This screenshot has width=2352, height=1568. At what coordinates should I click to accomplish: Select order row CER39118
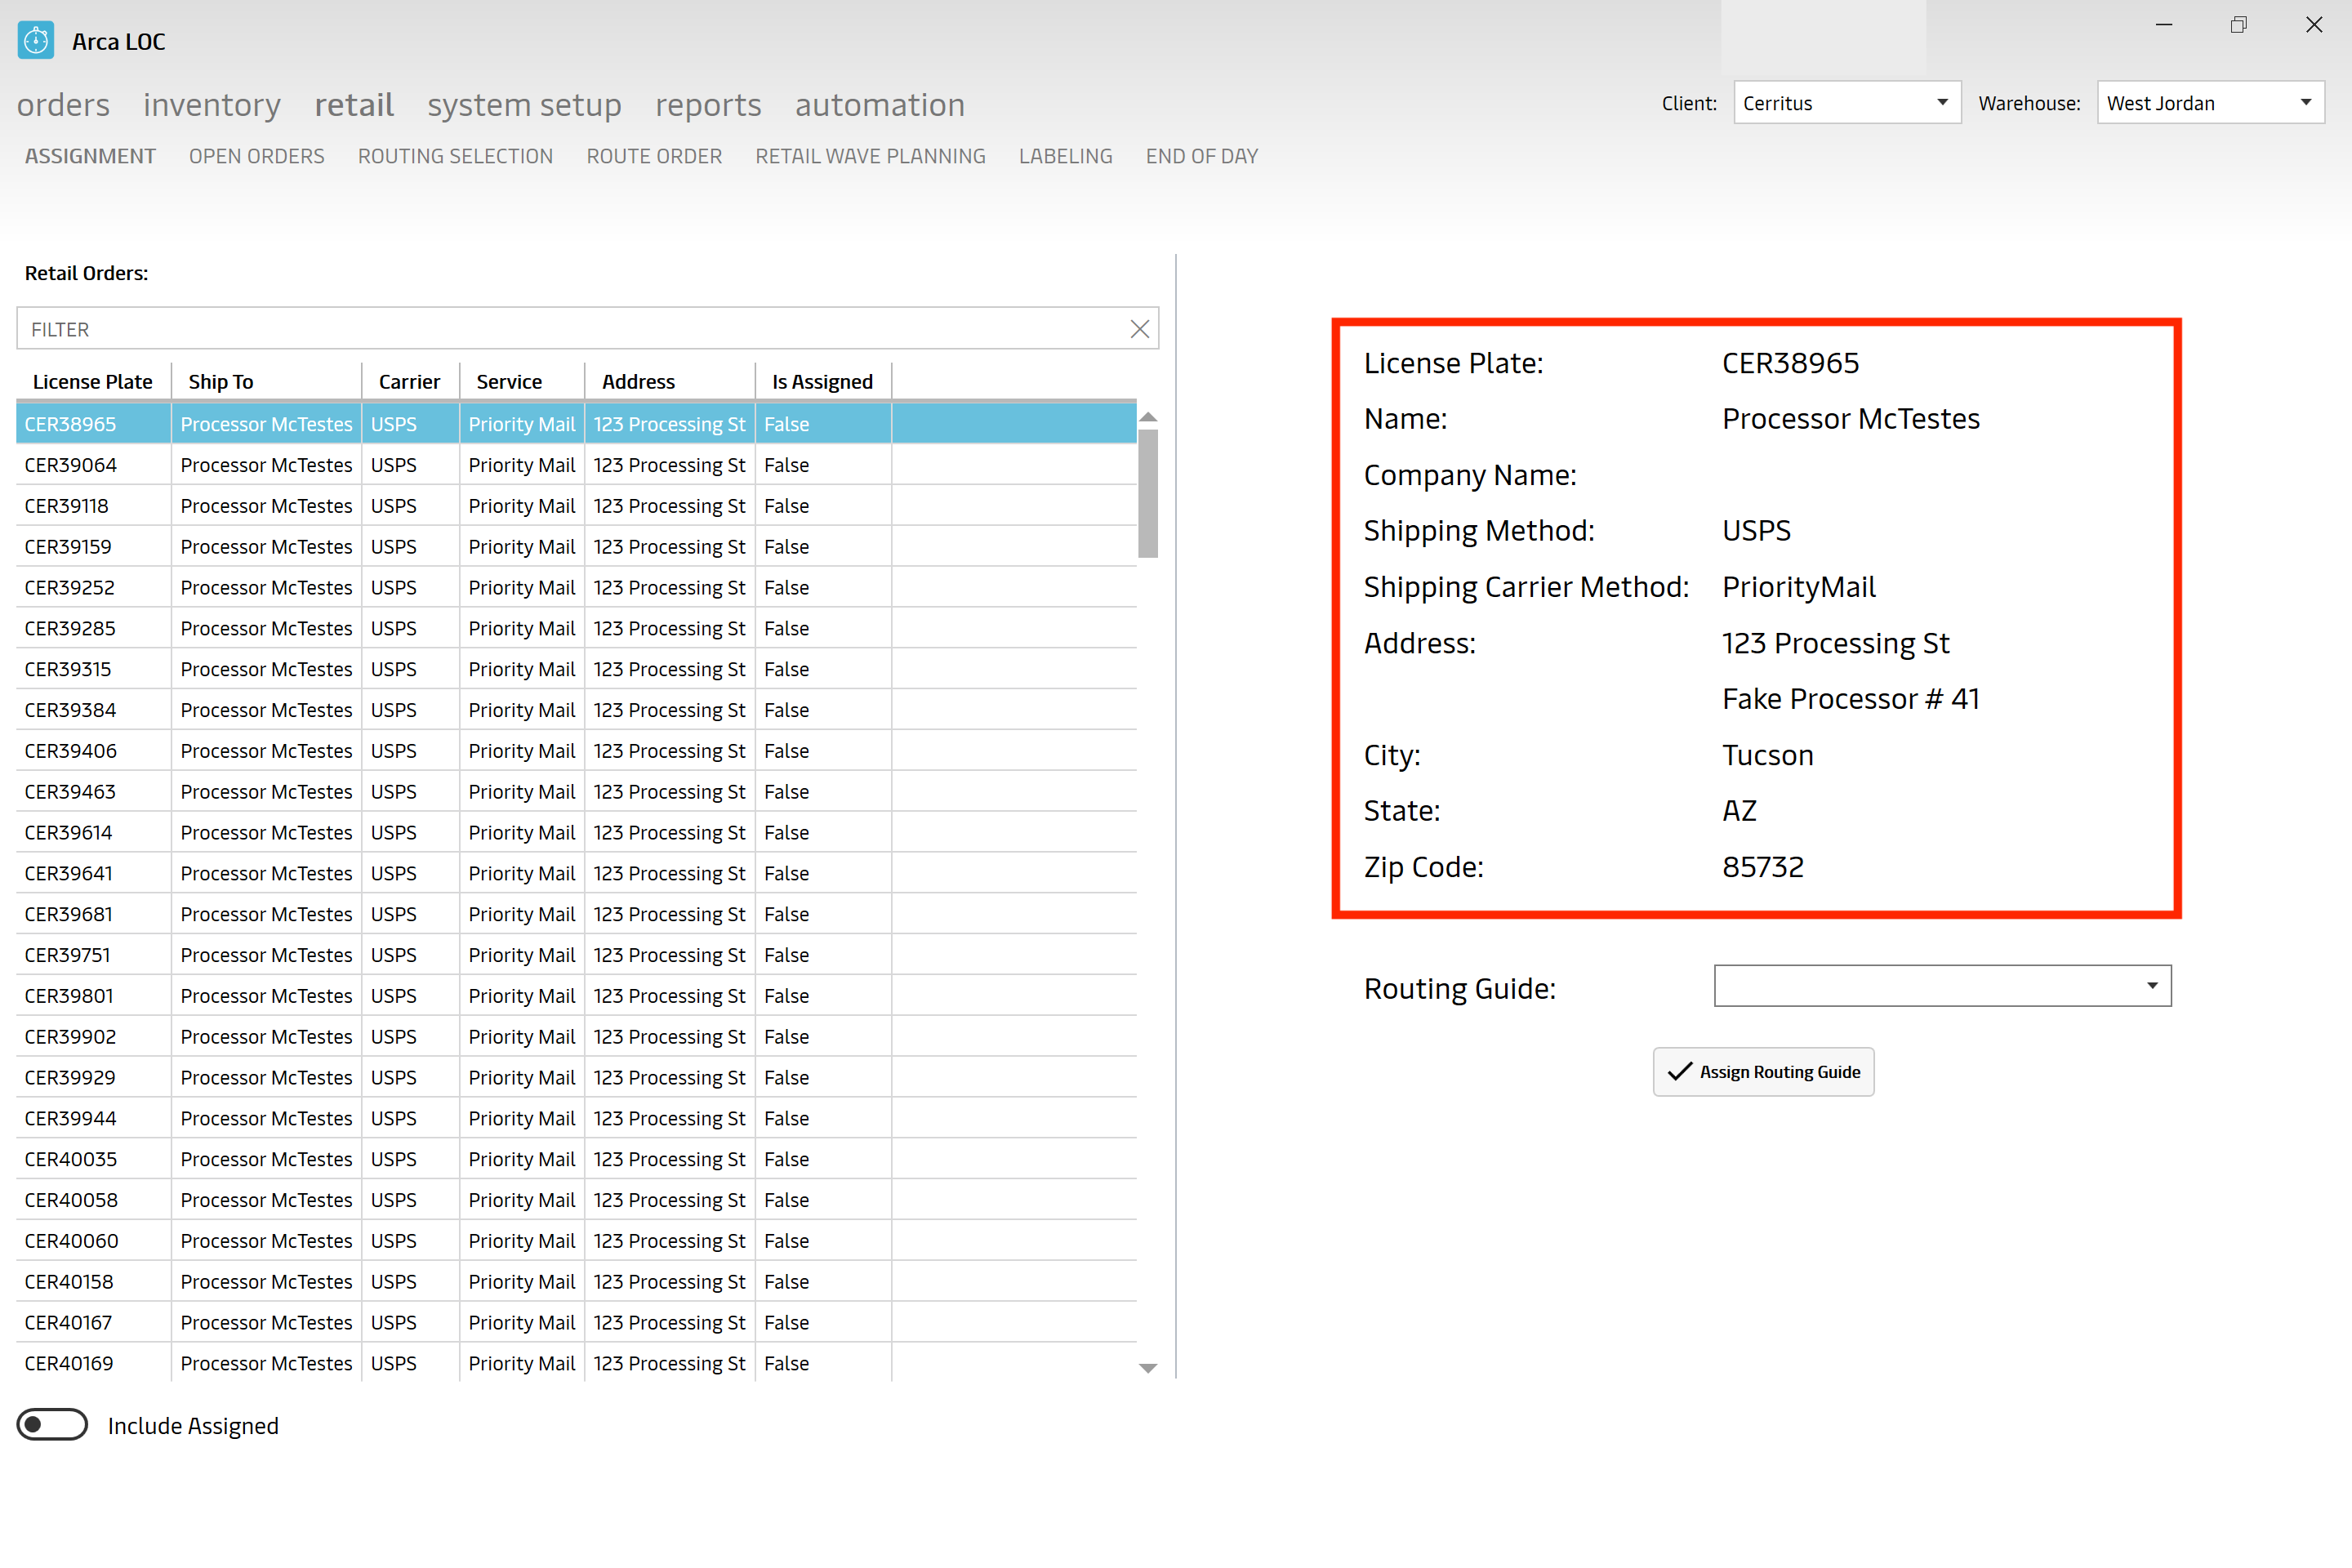click(576, 506)
